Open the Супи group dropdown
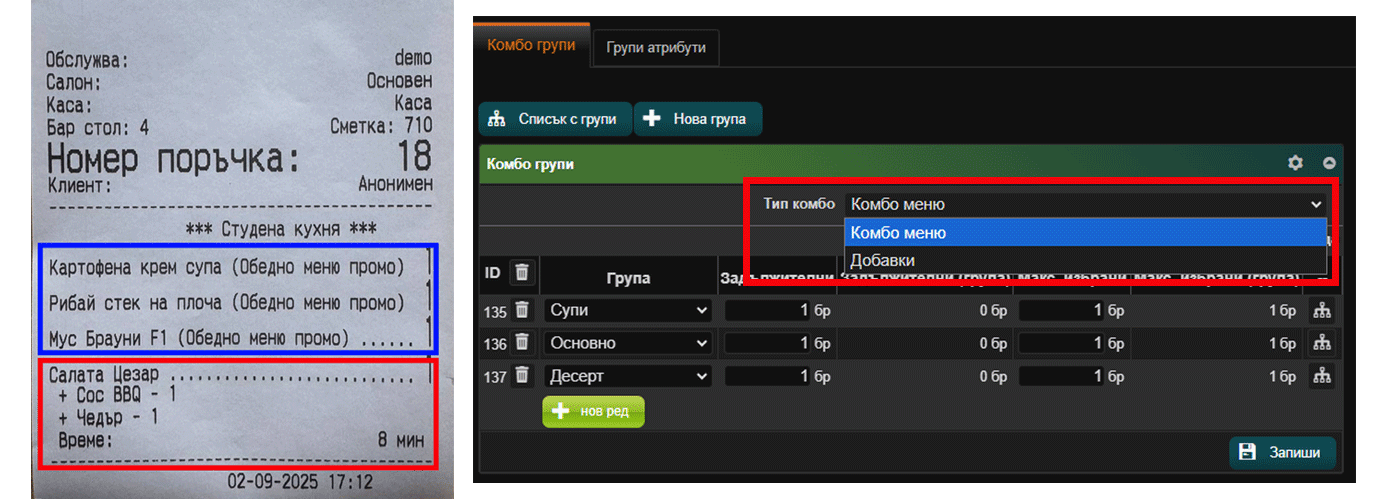The height and width of the screenshot is (499, 1380). pos(628,311)
